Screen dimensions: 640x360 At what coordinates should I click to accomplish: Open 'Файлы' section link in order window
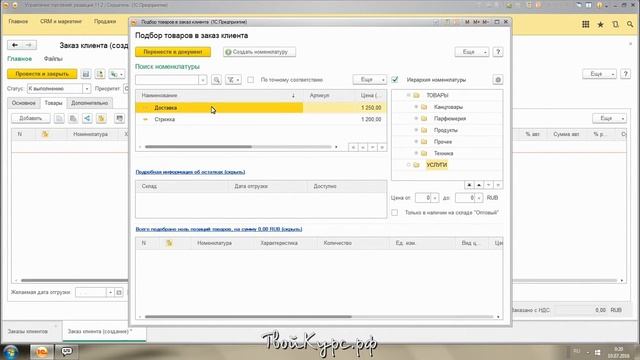(53, 59)
